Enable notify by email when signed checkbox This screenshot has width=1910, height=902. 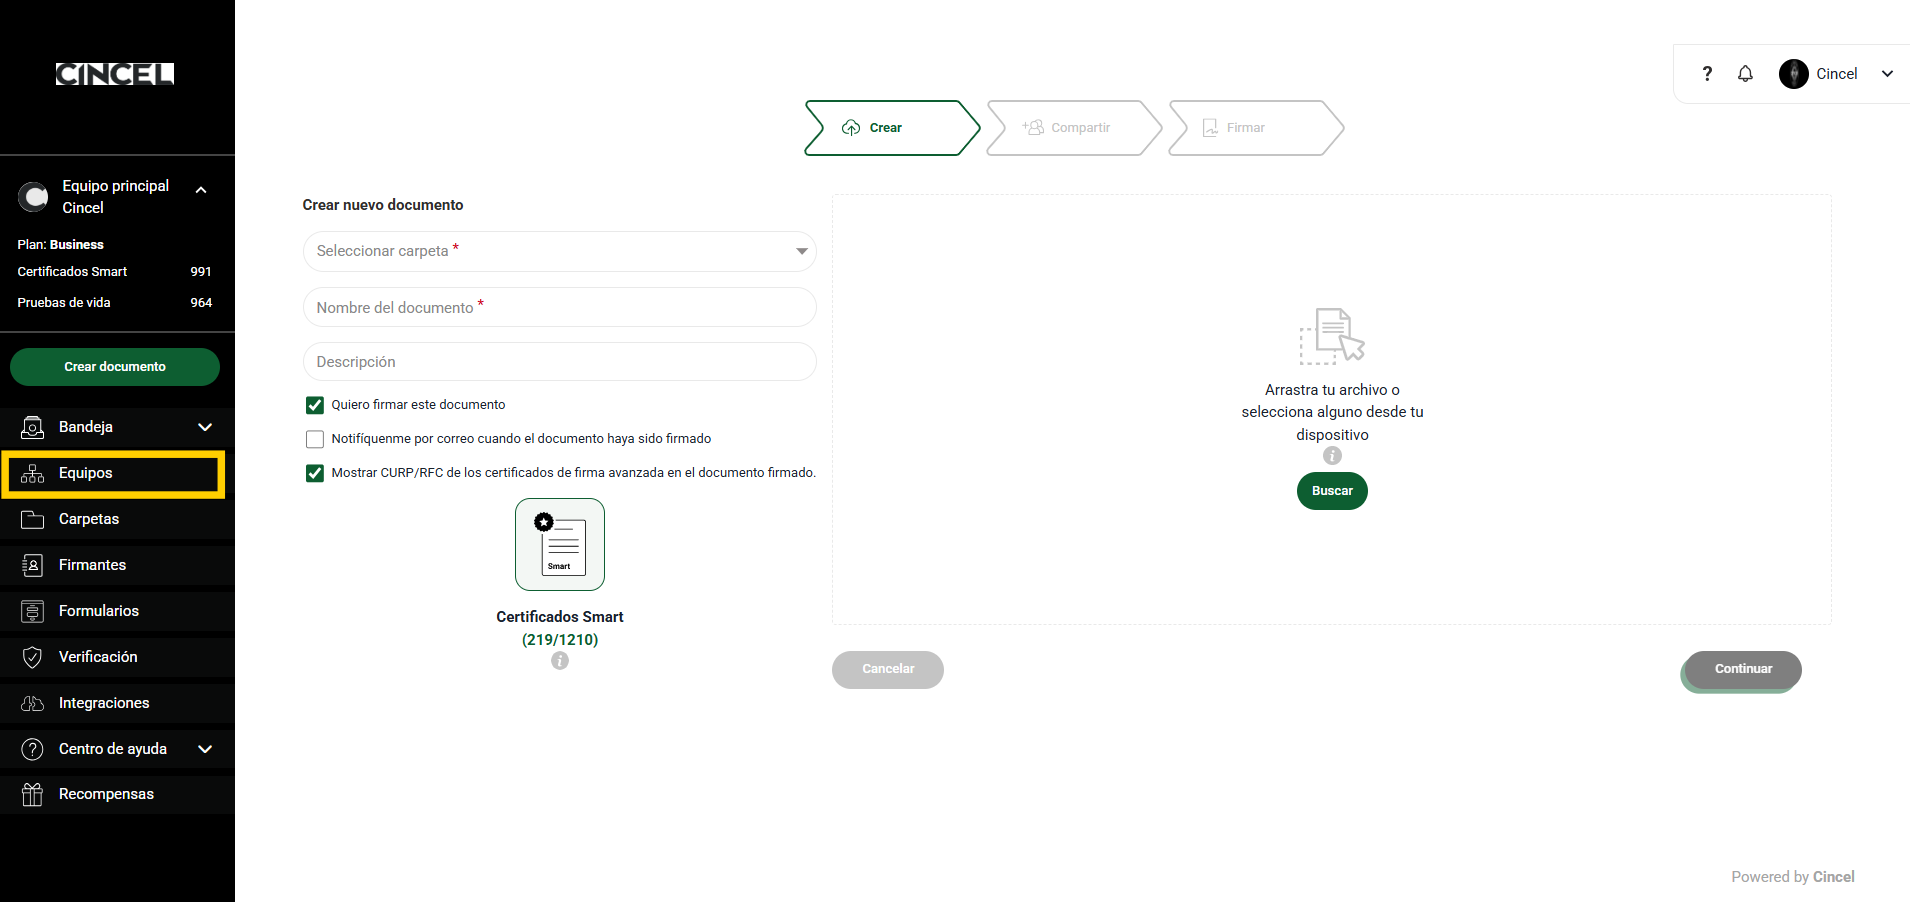[x=315, y=439]
